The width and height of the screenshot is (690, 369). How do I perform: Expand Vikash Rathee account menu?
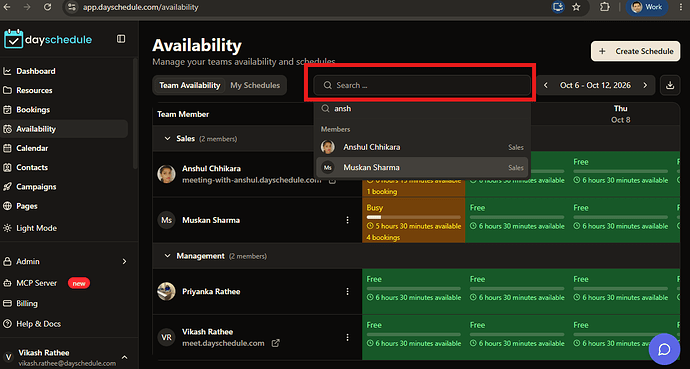tap(124, 357)
